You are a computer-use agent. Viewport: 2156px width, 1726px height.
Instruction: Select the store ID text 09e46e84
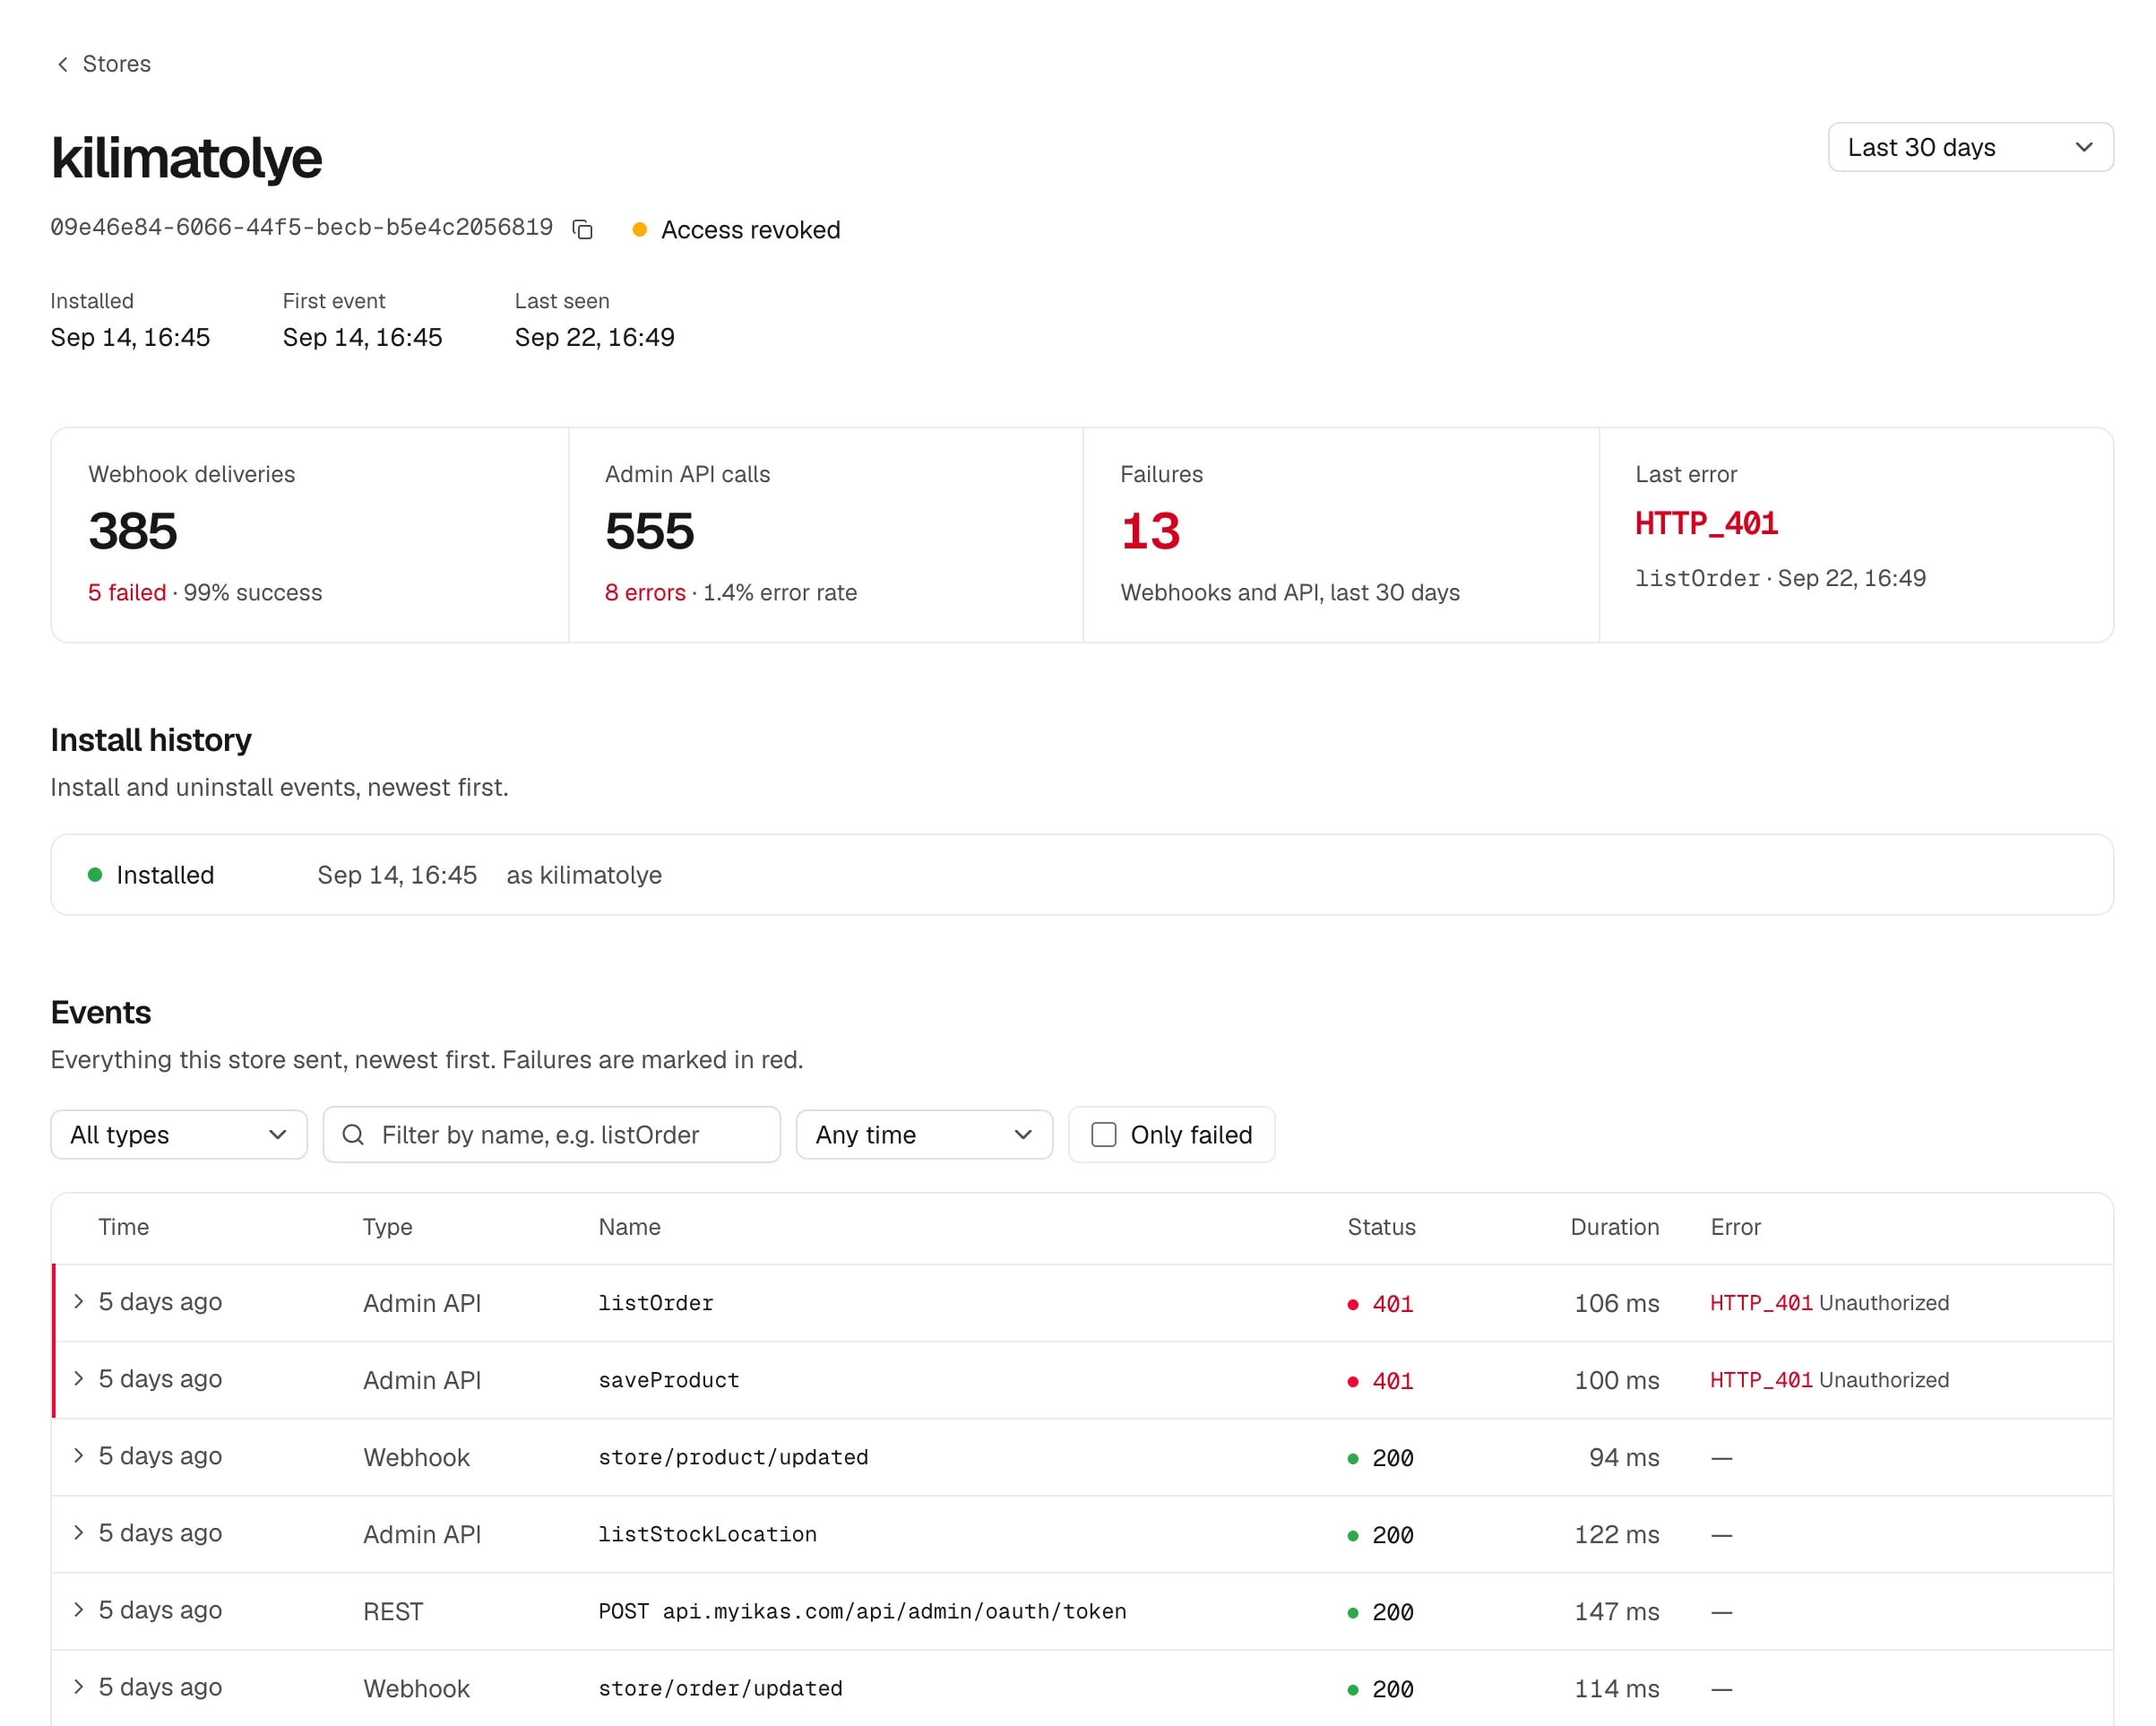[301, 227]
